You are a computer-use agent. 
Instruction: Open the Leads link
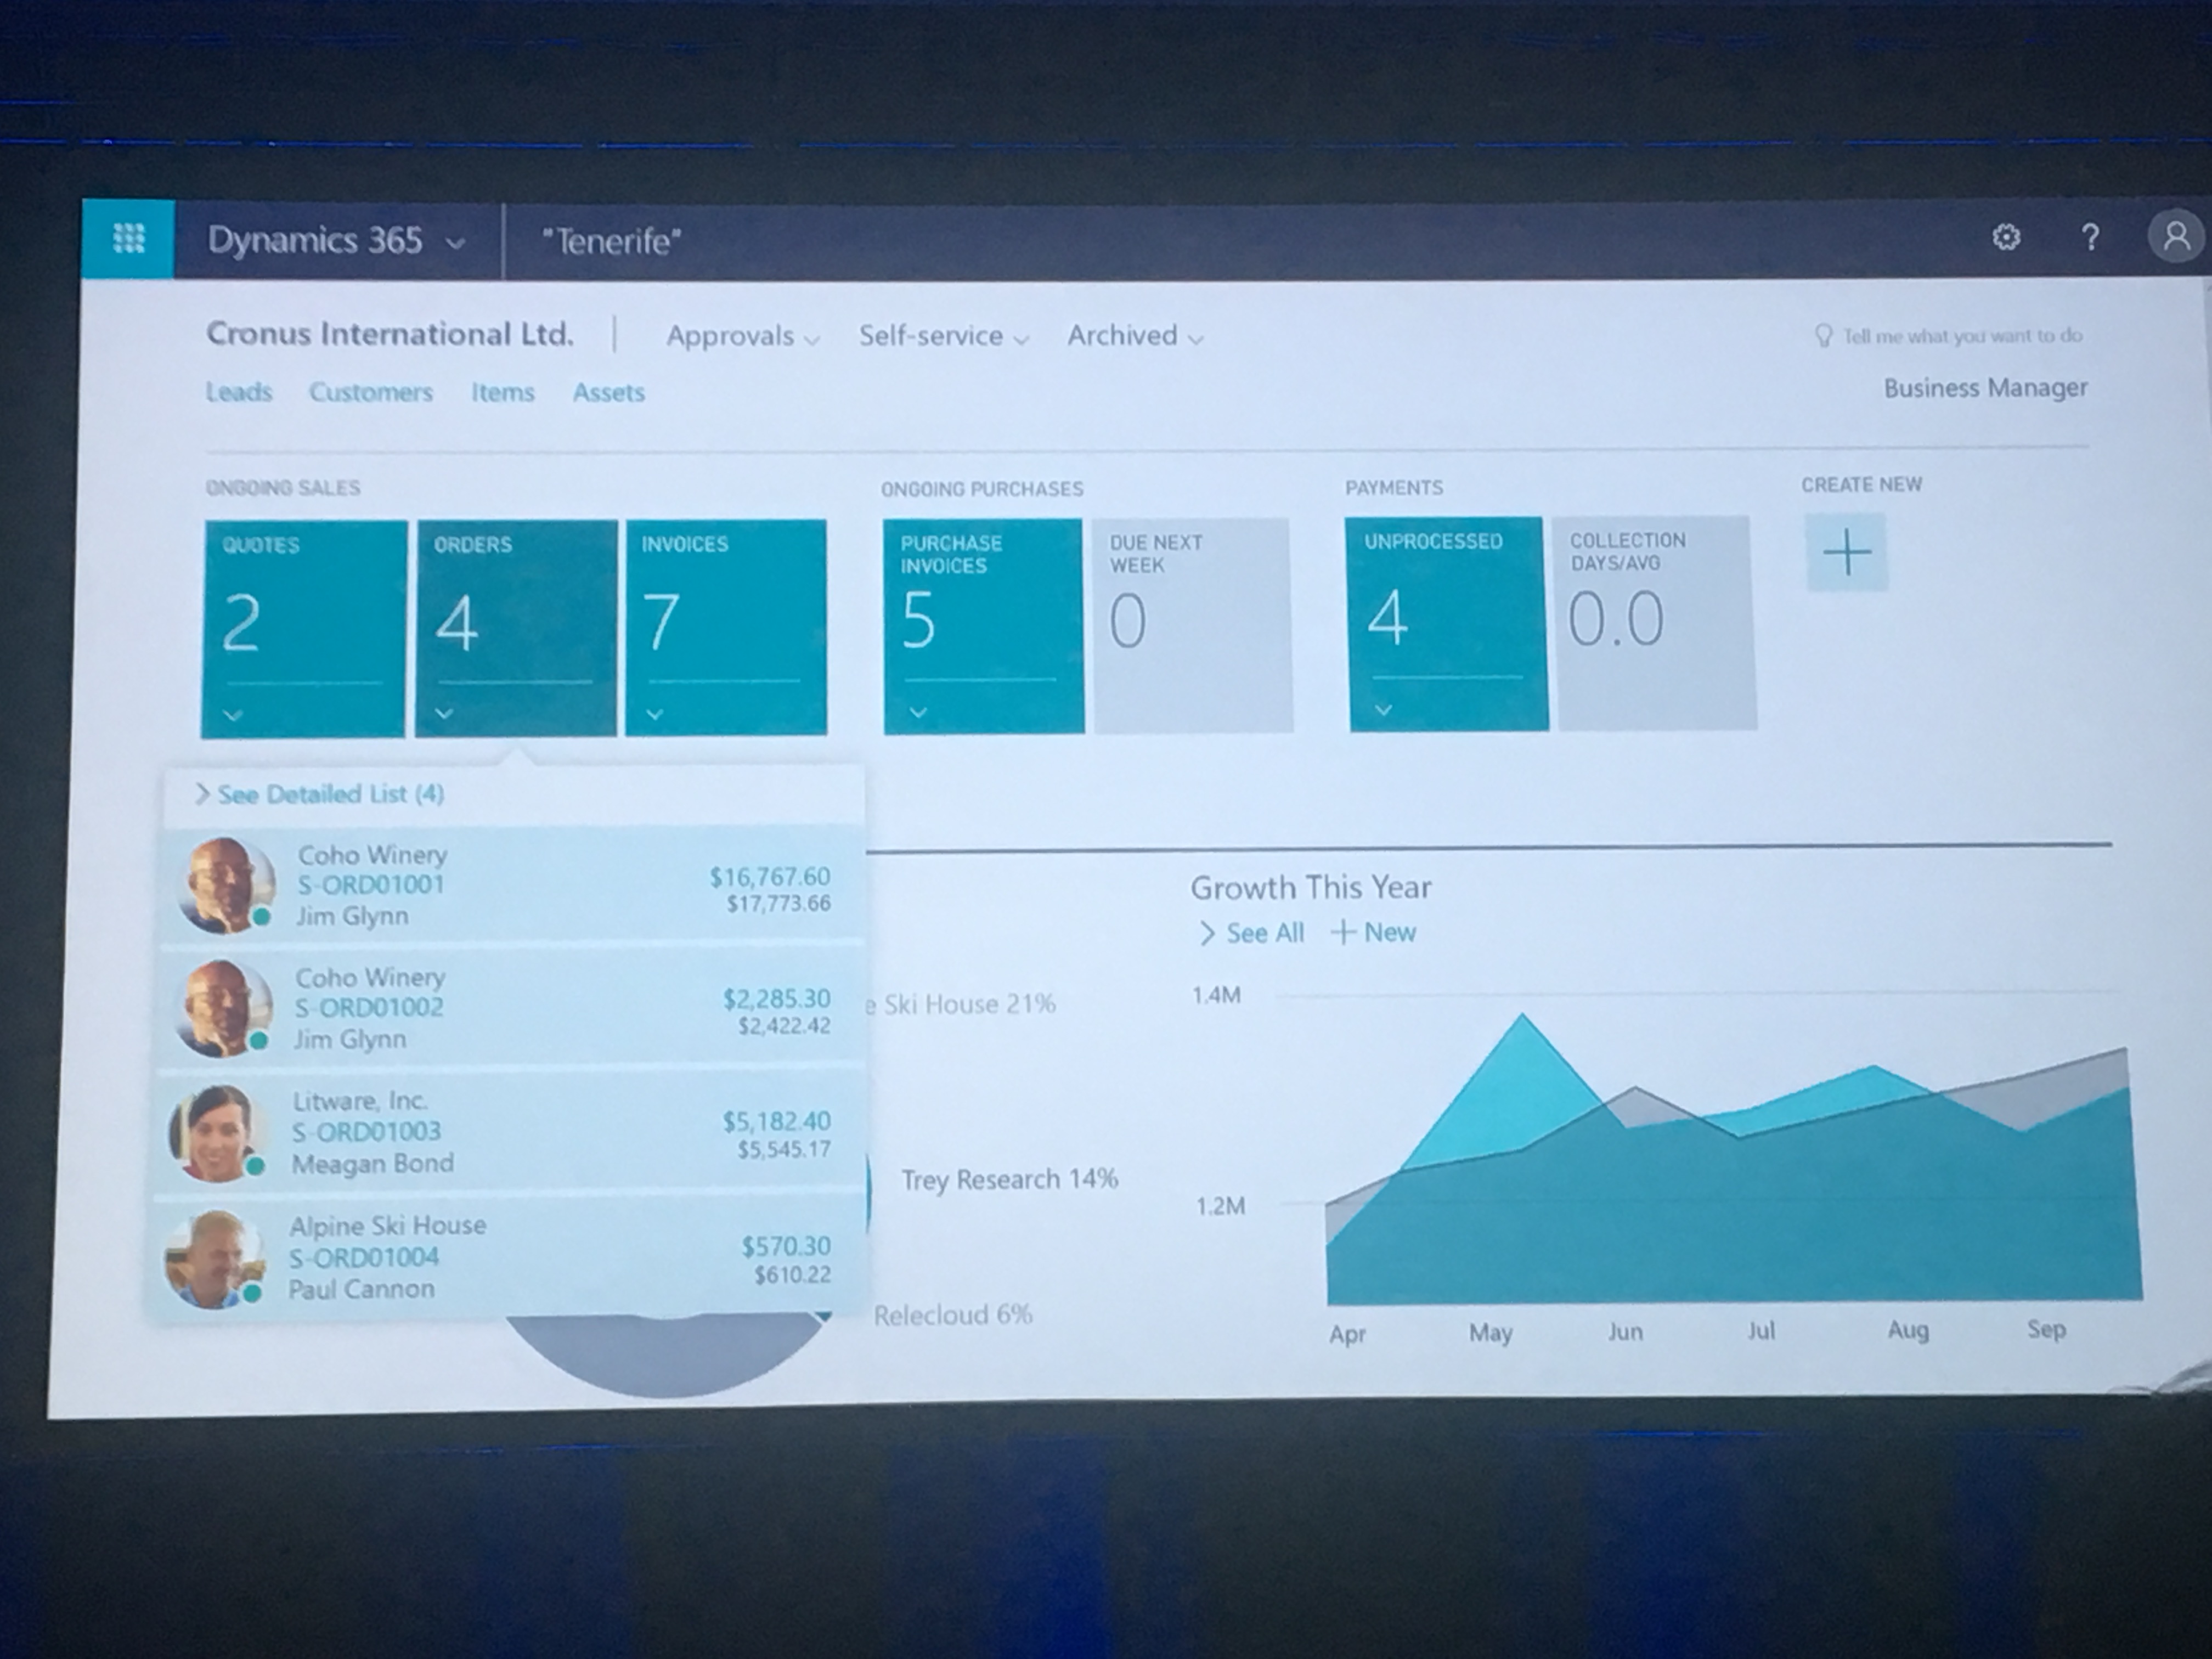[x=239, y=392]
